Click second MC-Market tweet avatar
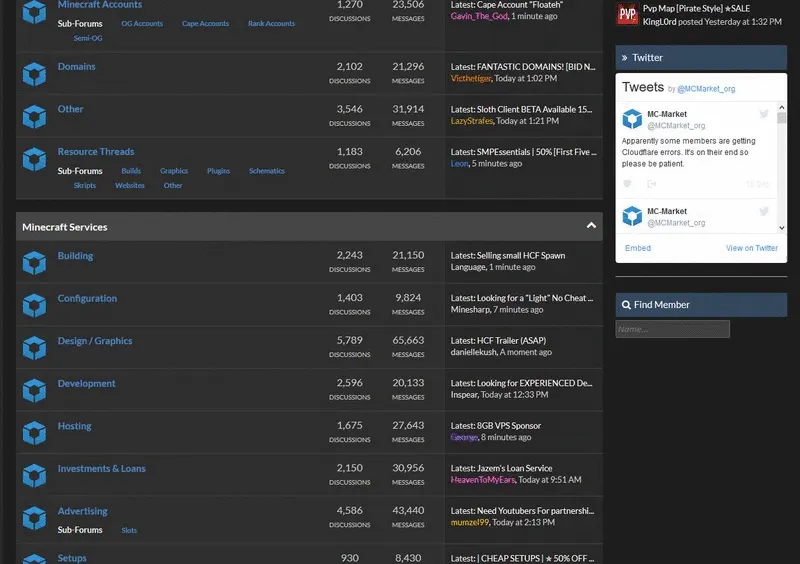 [x=632, y=216]
